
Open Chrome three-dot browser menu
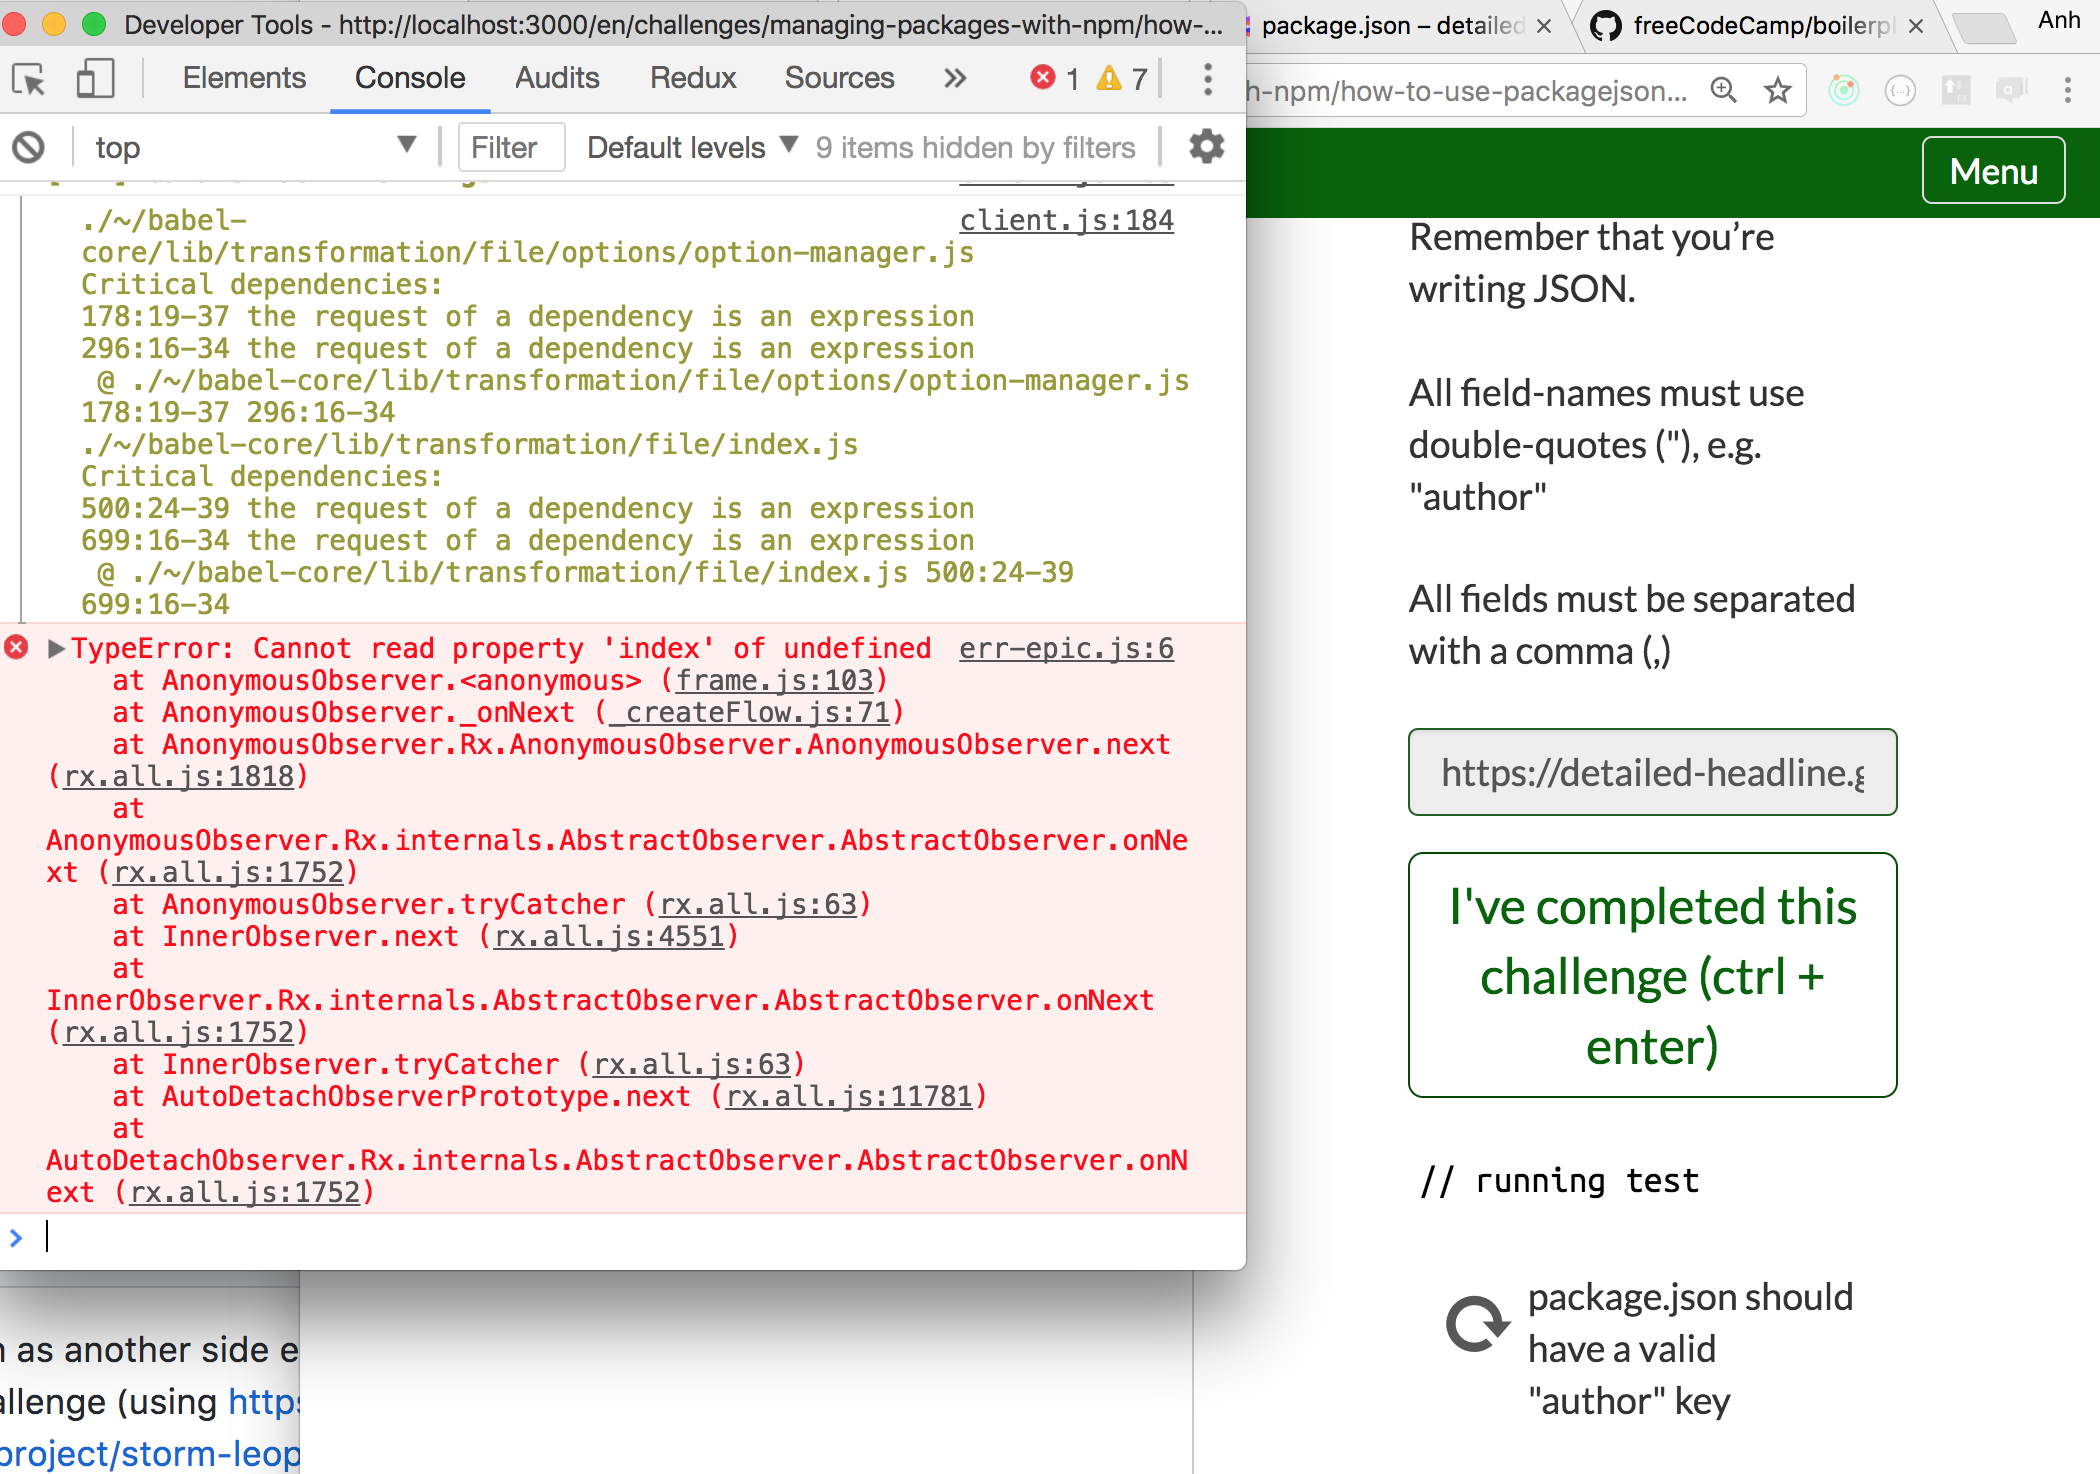(2068, 91)
